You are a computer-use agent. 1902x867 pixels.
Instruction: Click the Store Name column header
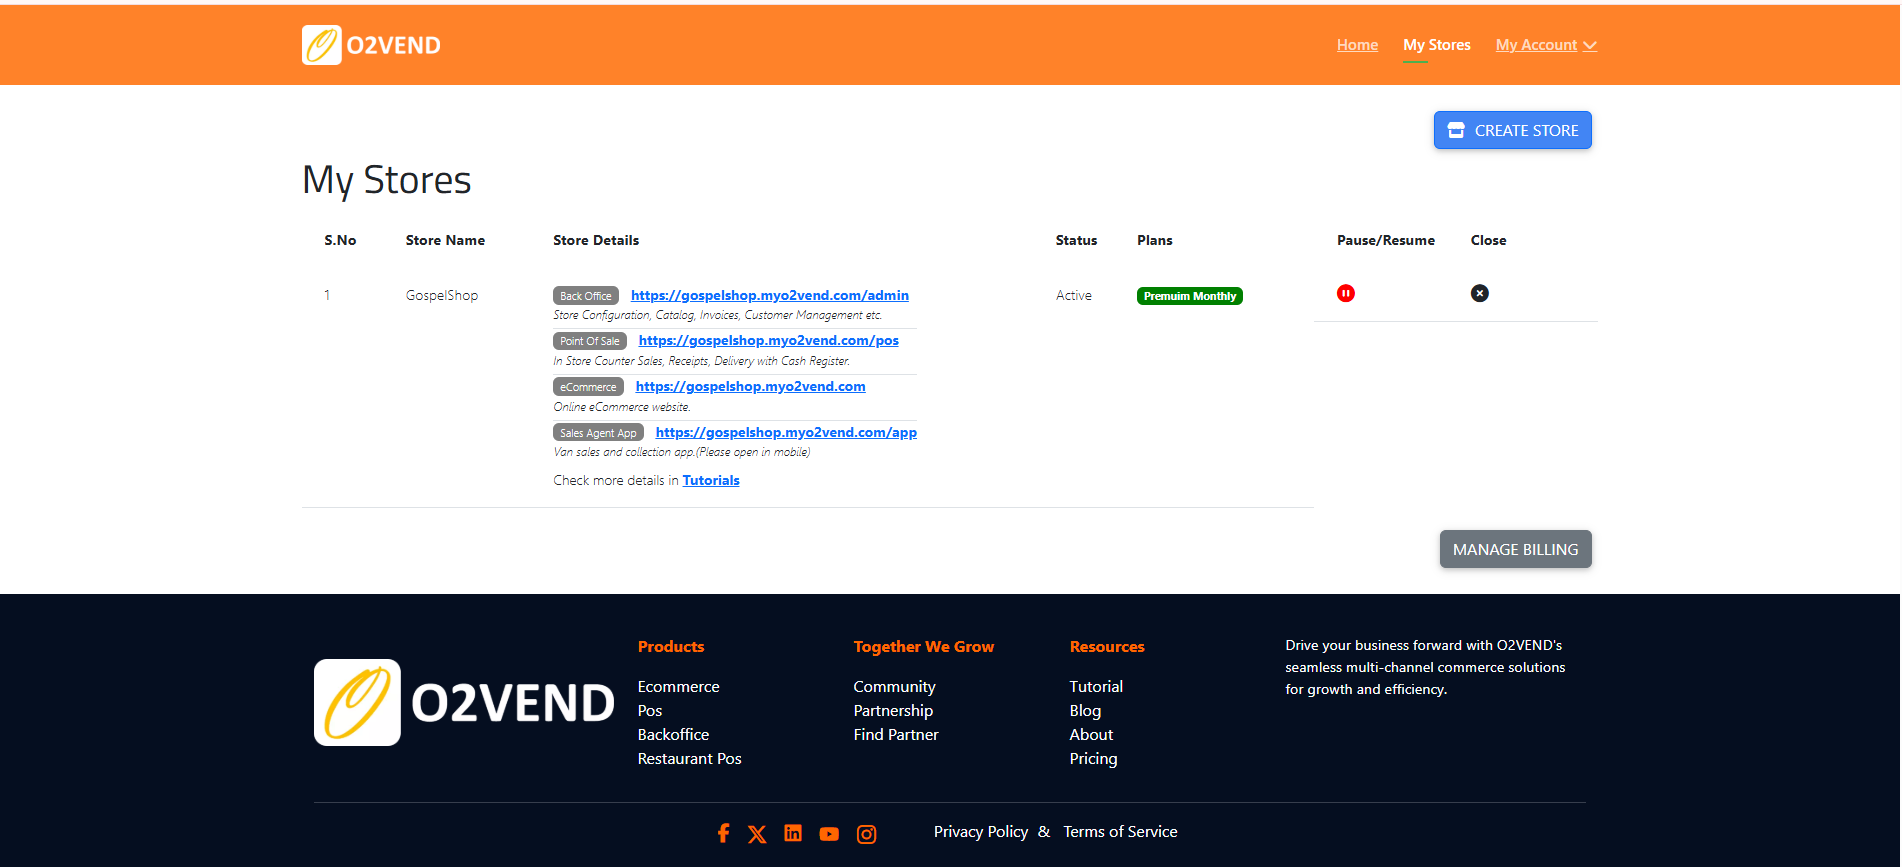click(445, 240)
